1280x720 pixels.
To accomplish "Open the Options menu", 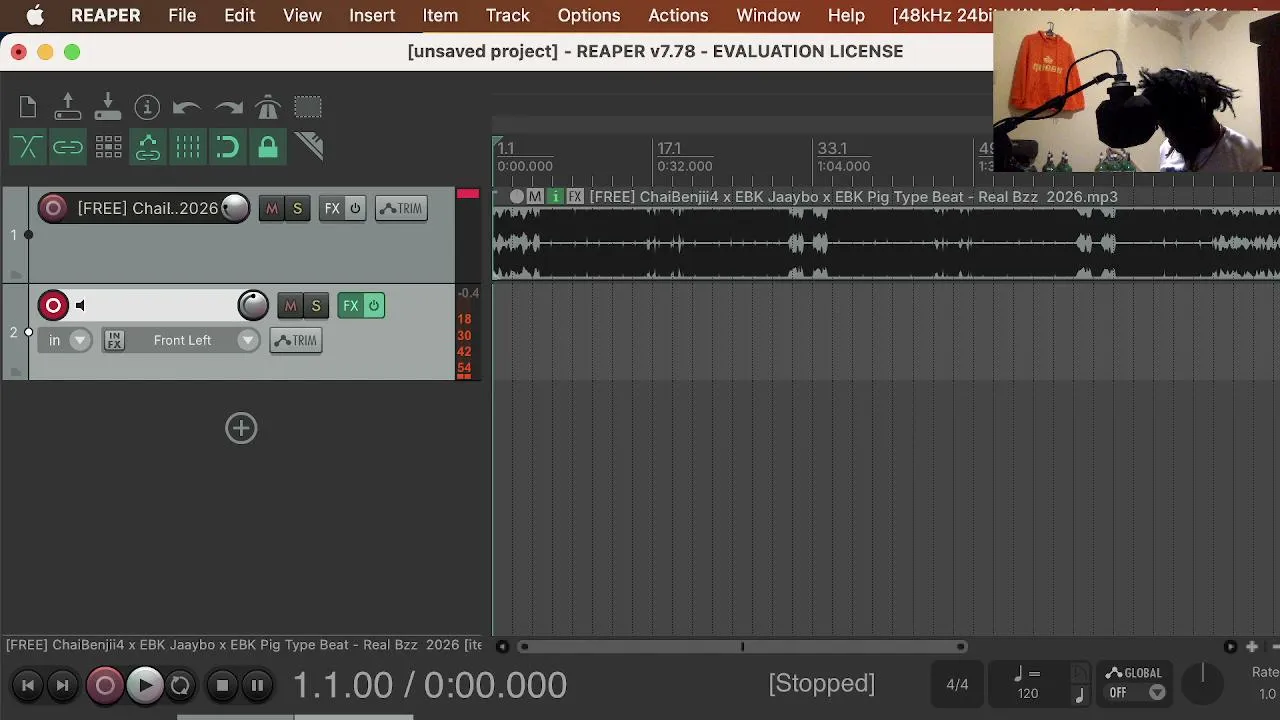I will tap(589, 15).
